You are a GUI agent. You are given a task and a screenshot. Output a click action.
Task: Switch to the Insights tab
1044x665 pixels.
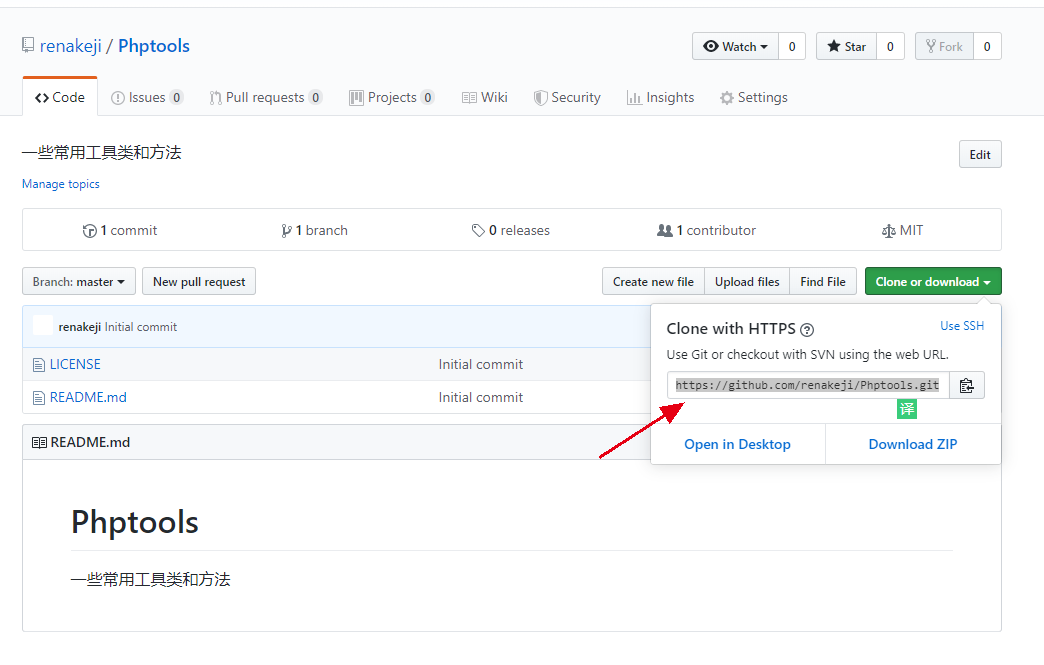click(x=660, y=98)
